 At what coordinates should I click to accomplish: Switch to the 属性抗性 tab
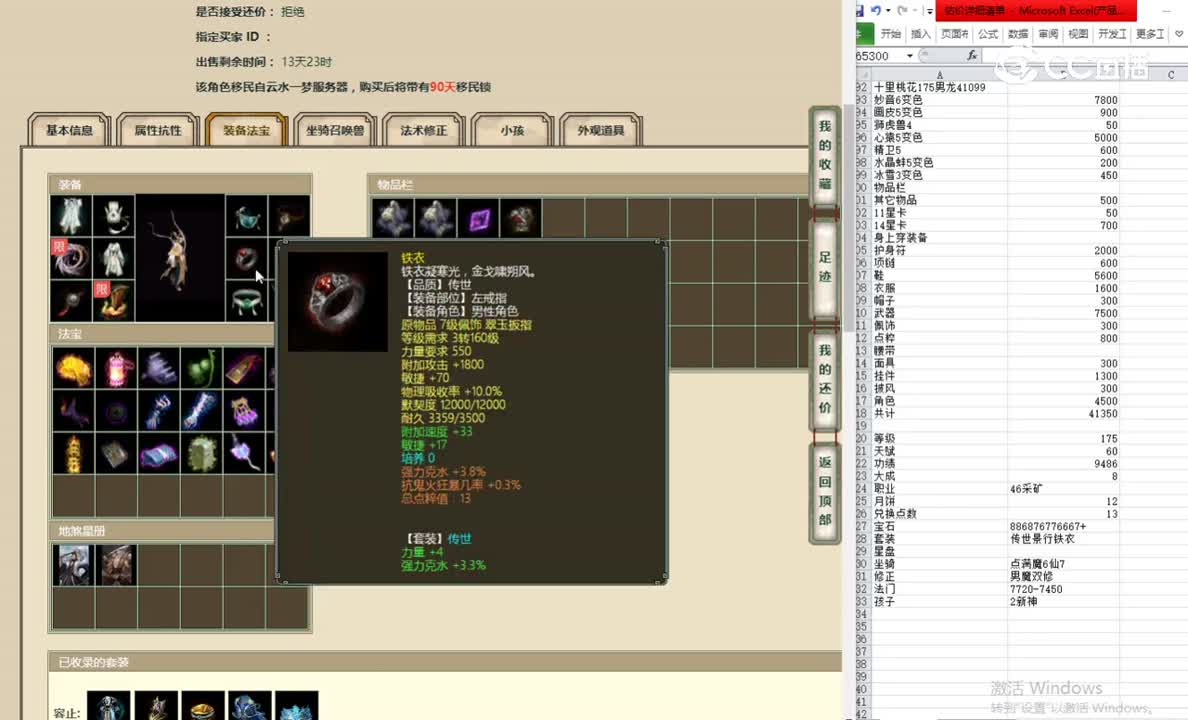pos(158,130)
